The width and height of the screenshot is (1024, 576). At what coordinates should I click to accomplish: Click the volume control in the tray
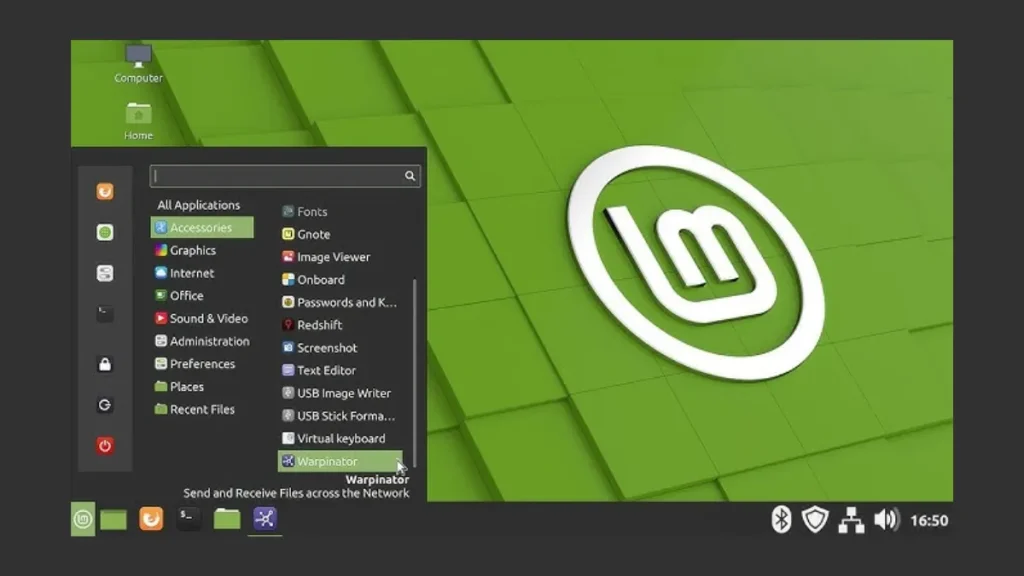coord(885,519)
